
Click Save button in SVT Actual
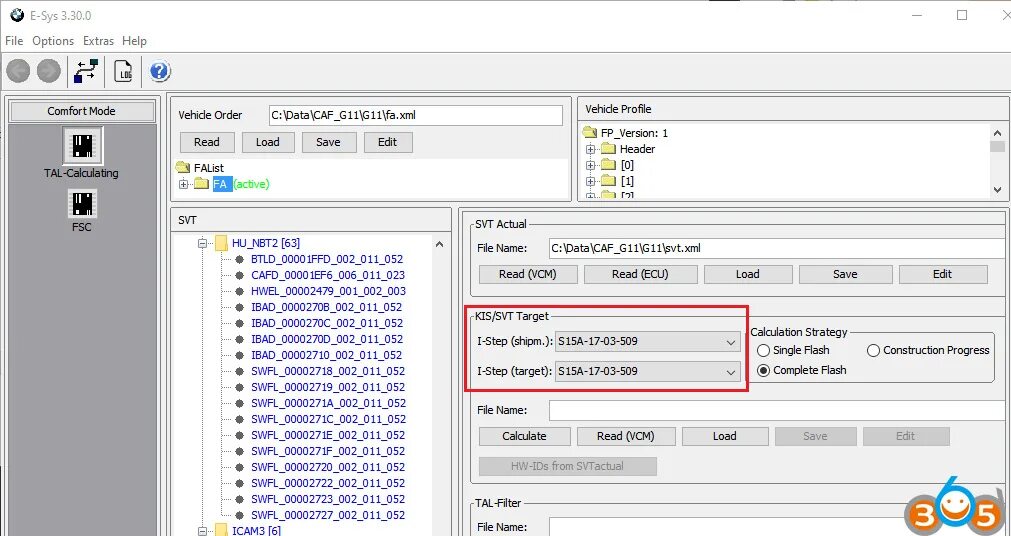click(x=845, y=274)
